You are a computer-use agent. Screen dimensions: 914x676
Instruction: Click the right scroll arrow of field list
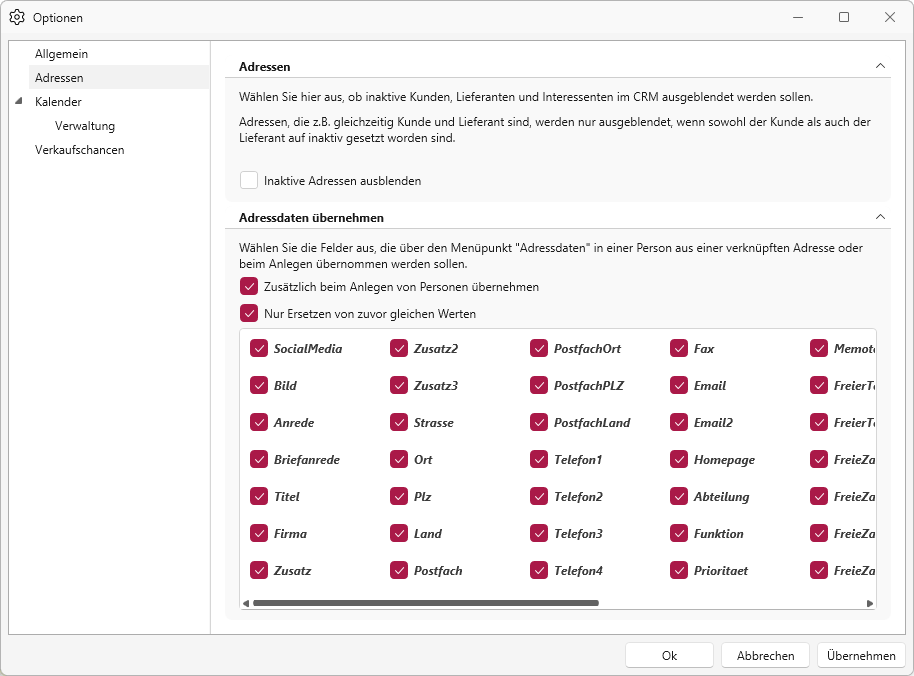coord(870,603)
